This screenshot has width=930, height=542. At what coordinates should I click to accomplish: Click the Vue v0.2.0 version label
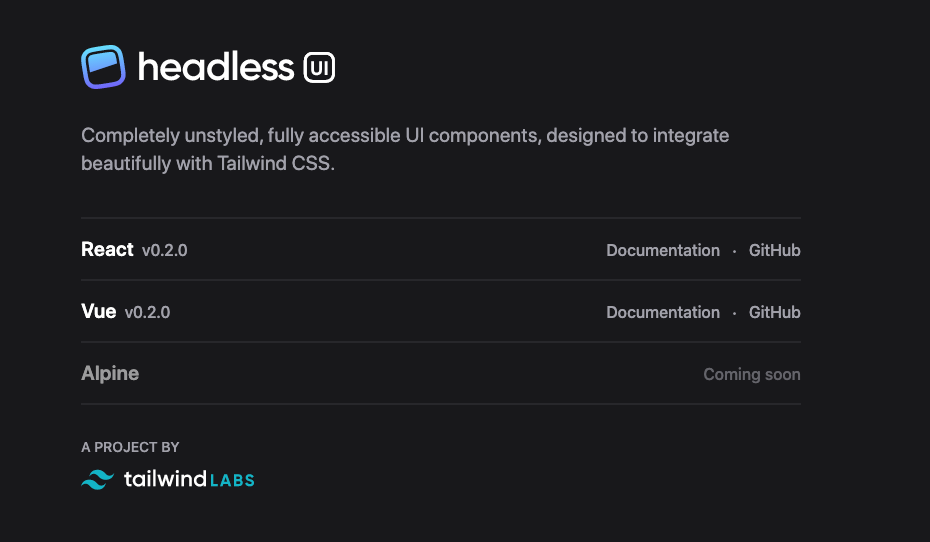(x=148, y=312)
